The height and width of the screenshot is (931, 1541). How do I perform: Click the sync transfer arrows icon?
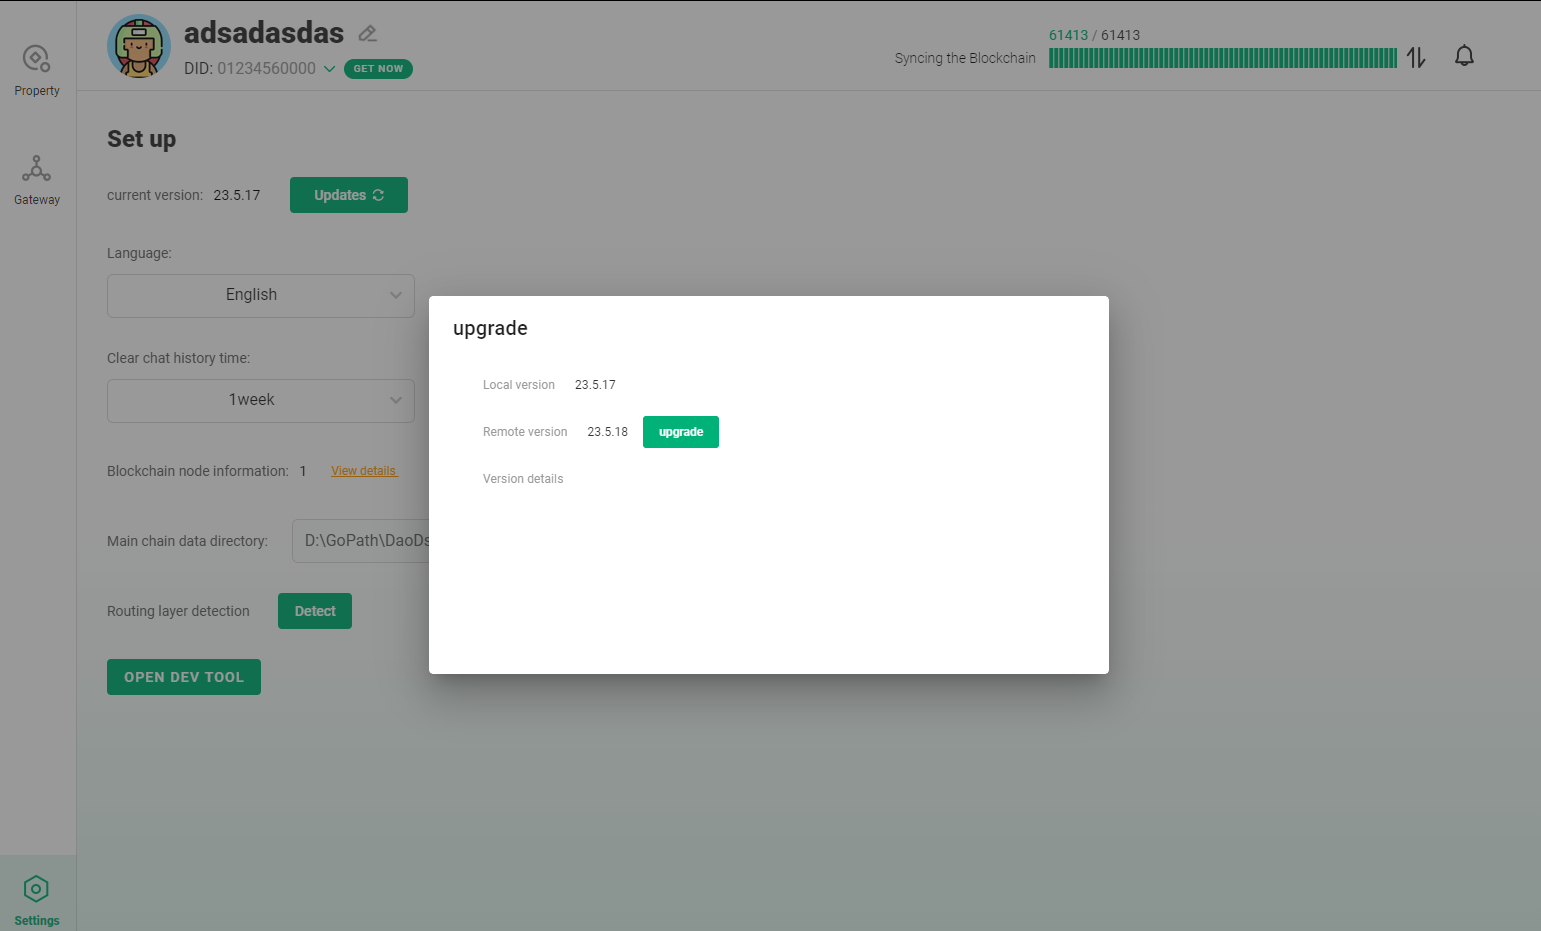[1416, 58]
